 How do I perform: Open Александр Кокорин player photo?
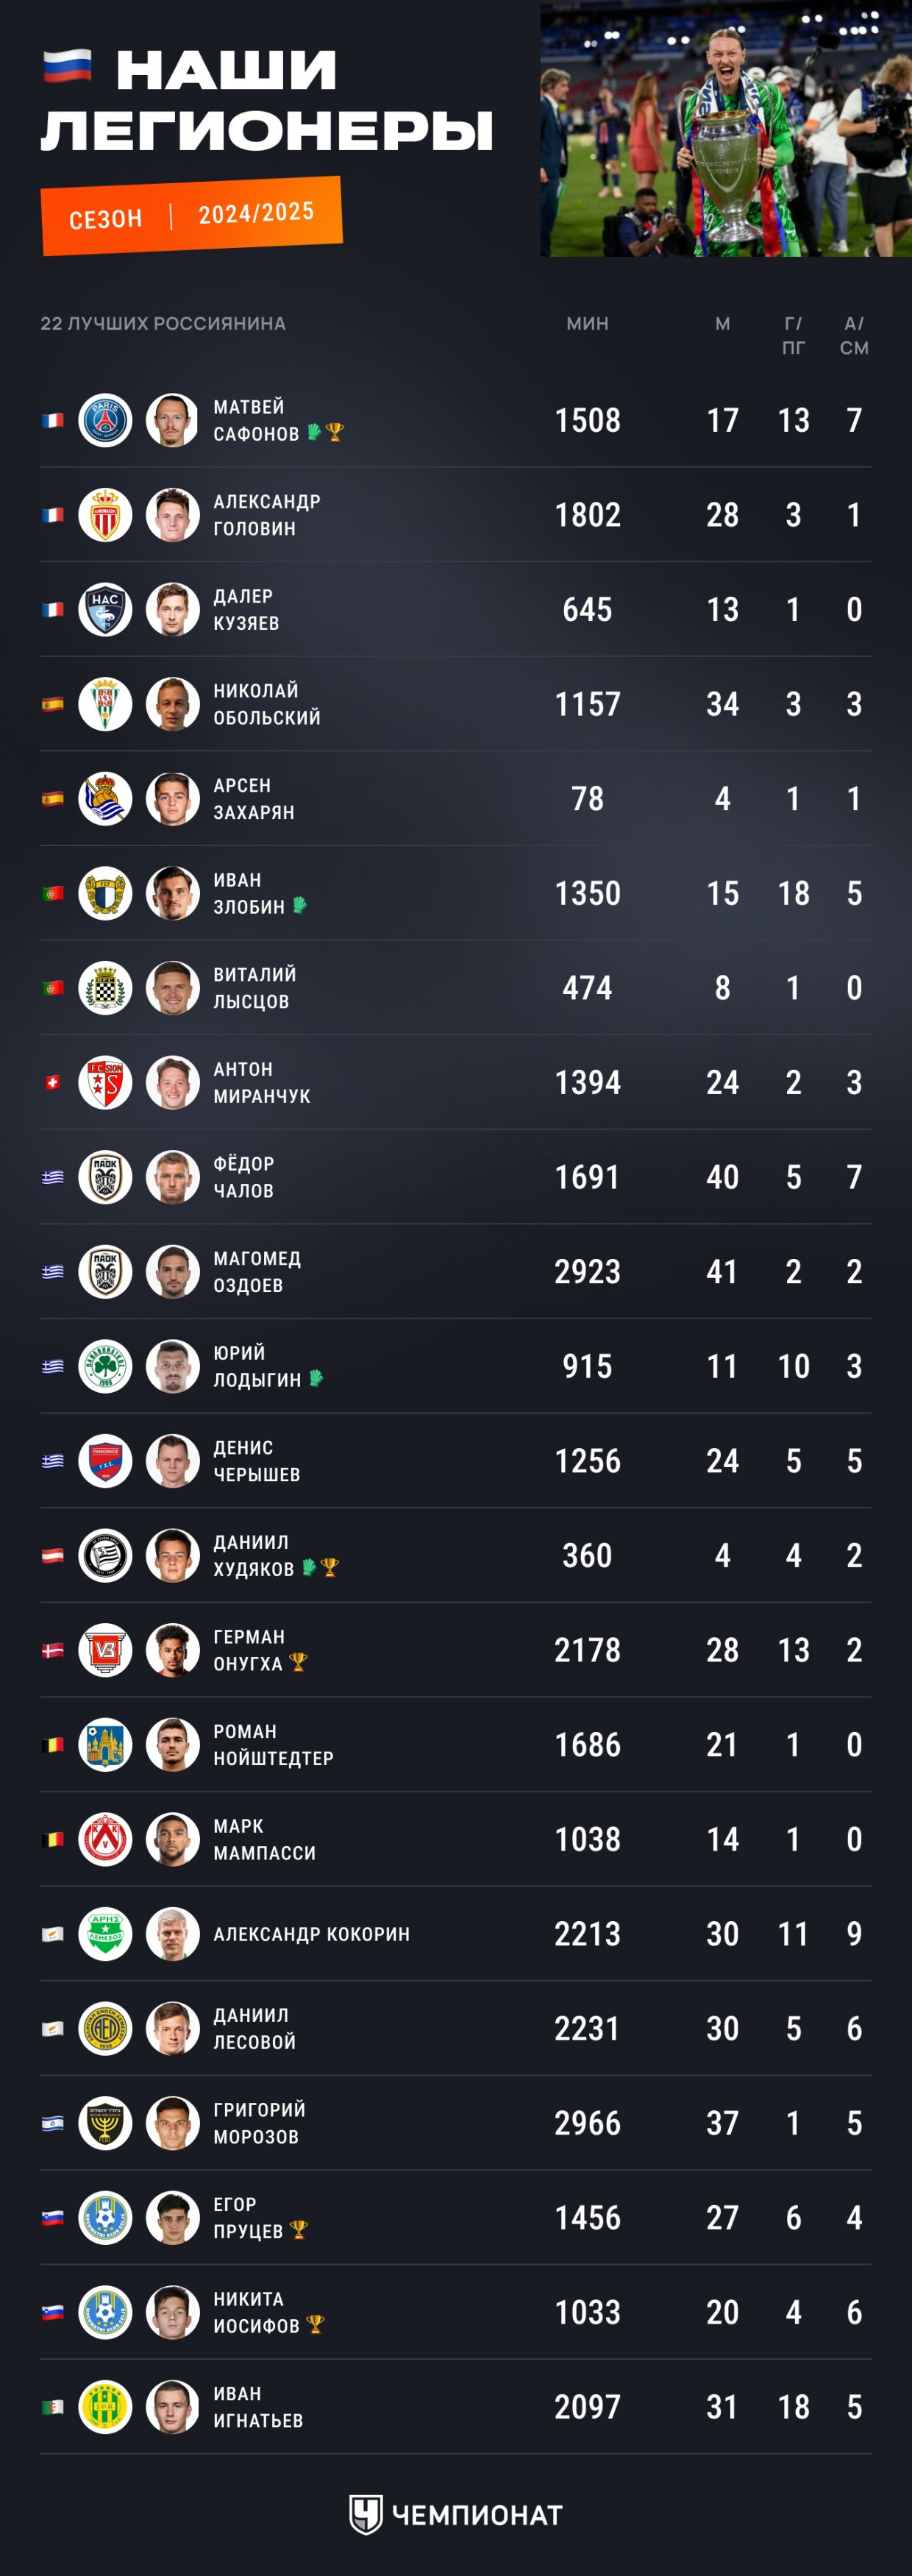pyautogui.click(x=173, y=1934)
